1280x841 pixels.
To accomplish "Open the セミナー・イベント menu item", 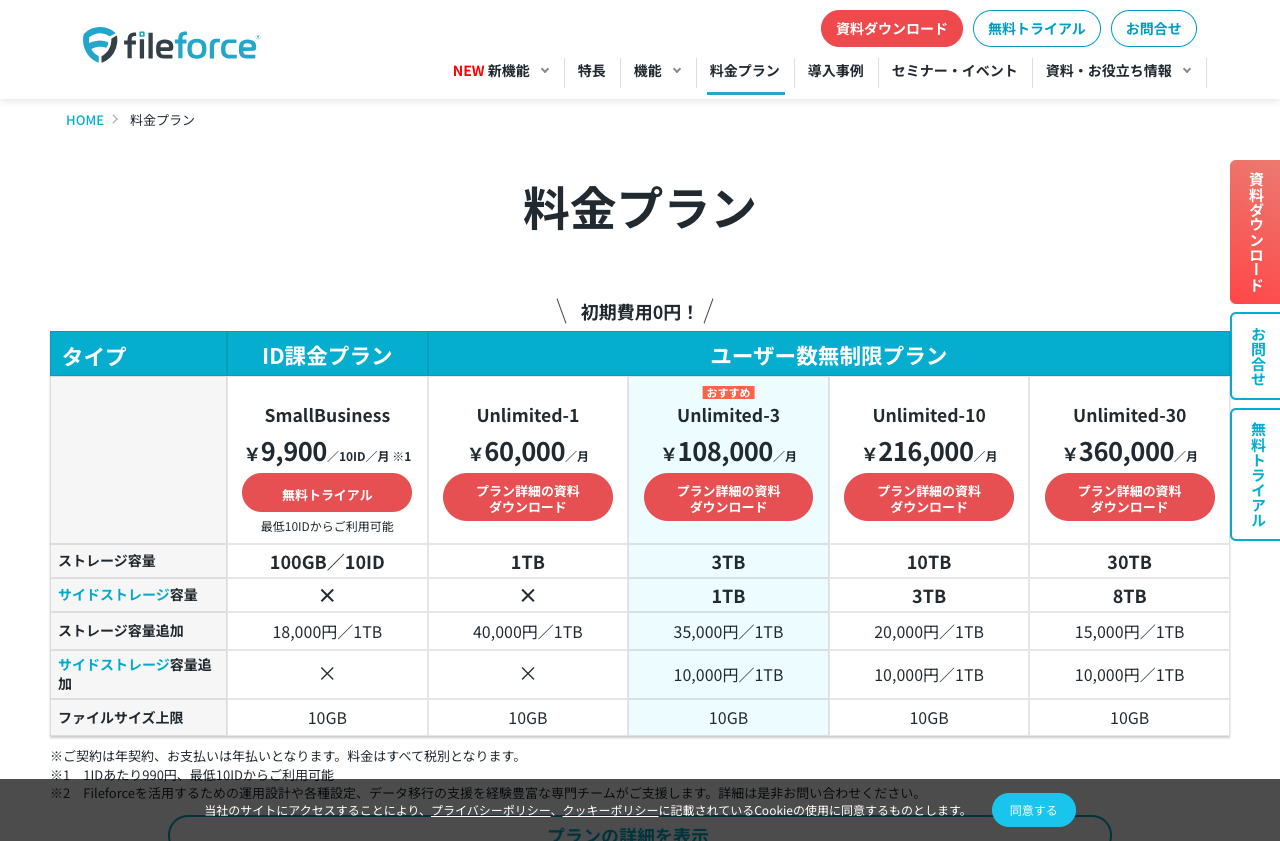I will pos(954,71).
